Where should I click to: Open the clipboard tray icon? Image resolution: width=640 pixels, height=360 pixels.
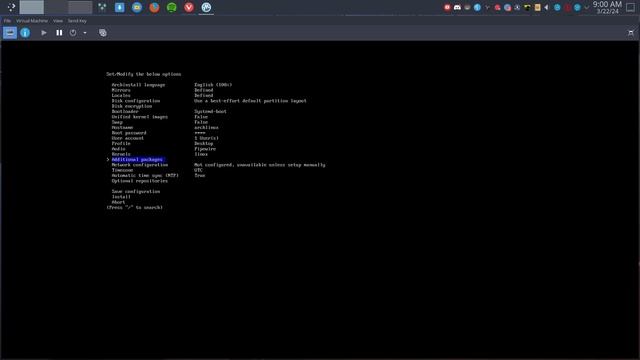[537, 7]
